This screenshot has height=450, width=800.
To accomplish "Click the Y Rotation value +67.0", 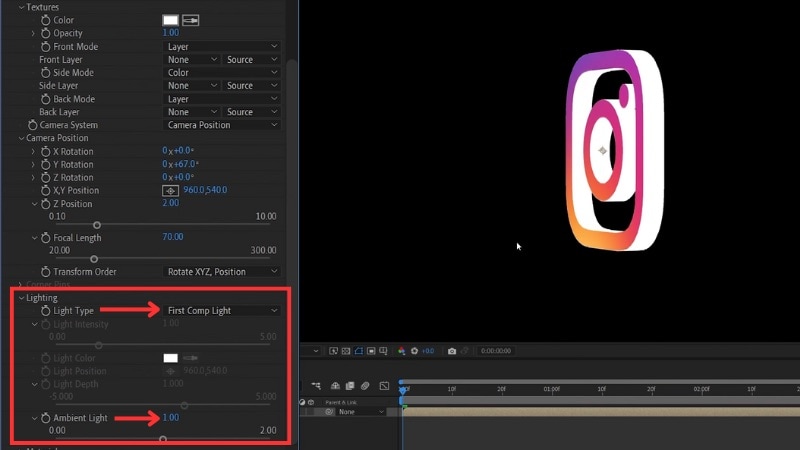I will pyautogui.click(x=186, y=164).
